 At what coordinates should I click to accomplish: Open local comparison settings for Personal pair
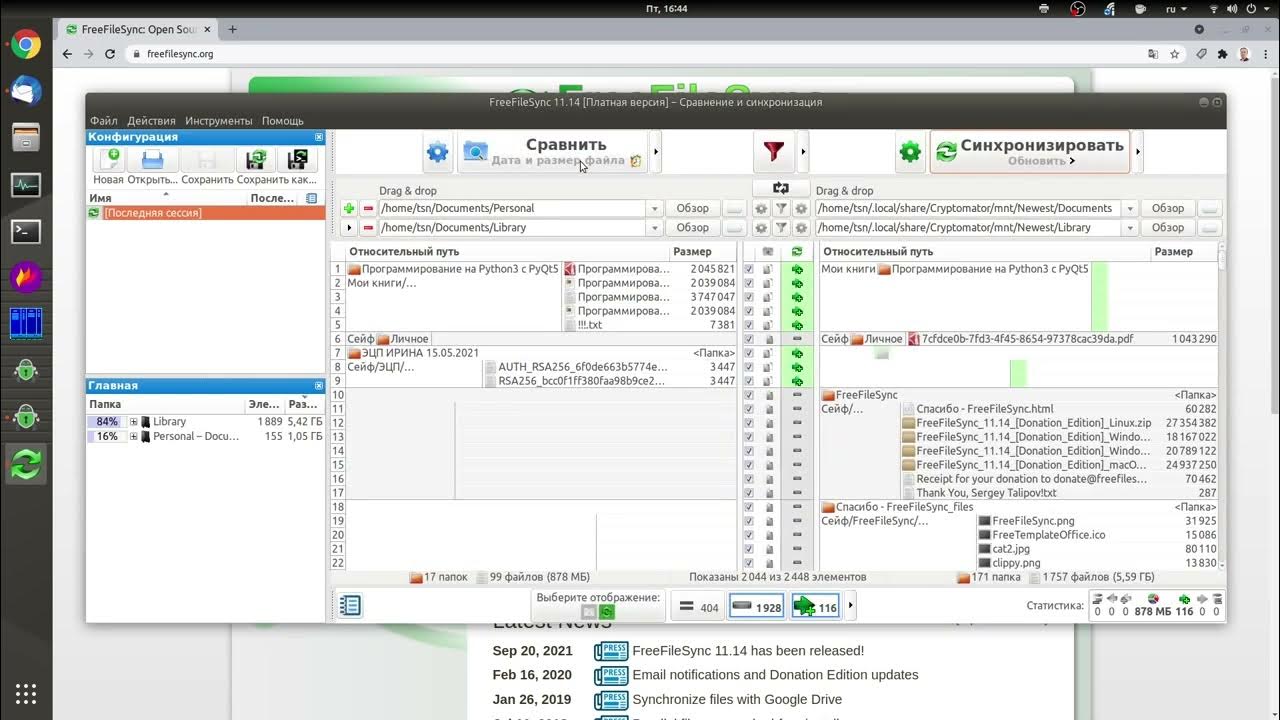761,208
